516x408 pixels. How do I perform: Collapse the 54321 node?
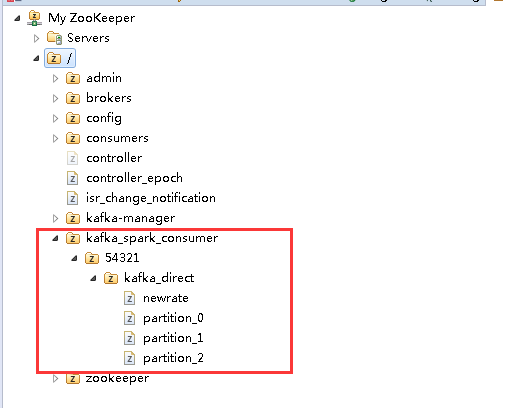coord(74,258)
